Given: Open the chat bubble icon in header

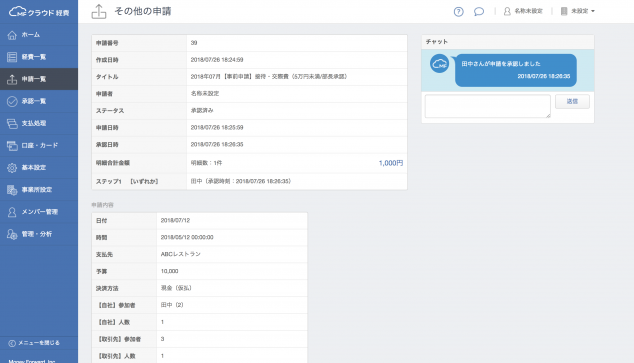Looking at the screenshot, I should pyautogui.click(x=479, y=11).
